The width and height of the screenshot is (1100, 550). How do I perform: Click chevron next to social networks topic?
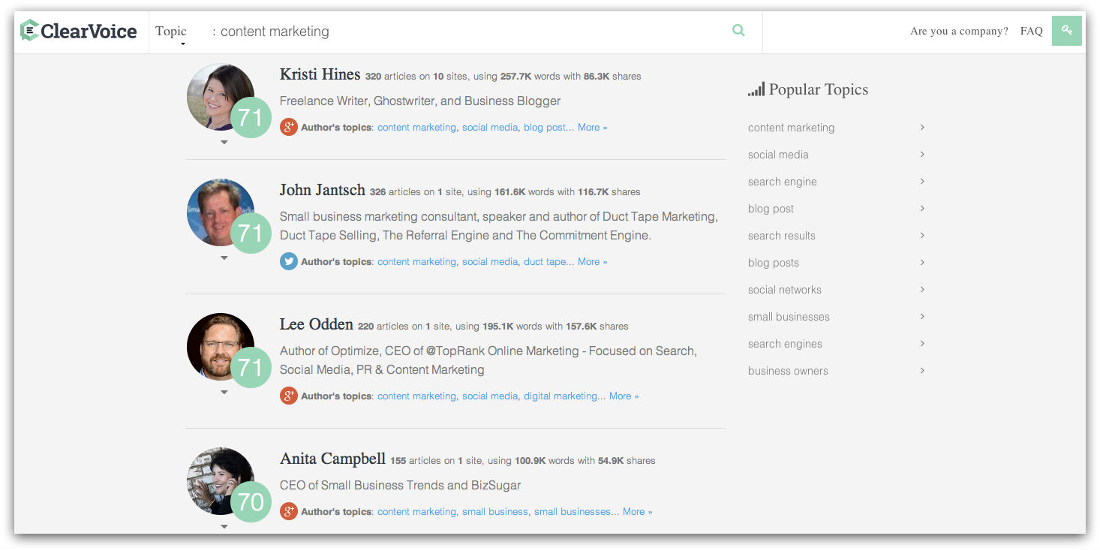click(923, 289)
